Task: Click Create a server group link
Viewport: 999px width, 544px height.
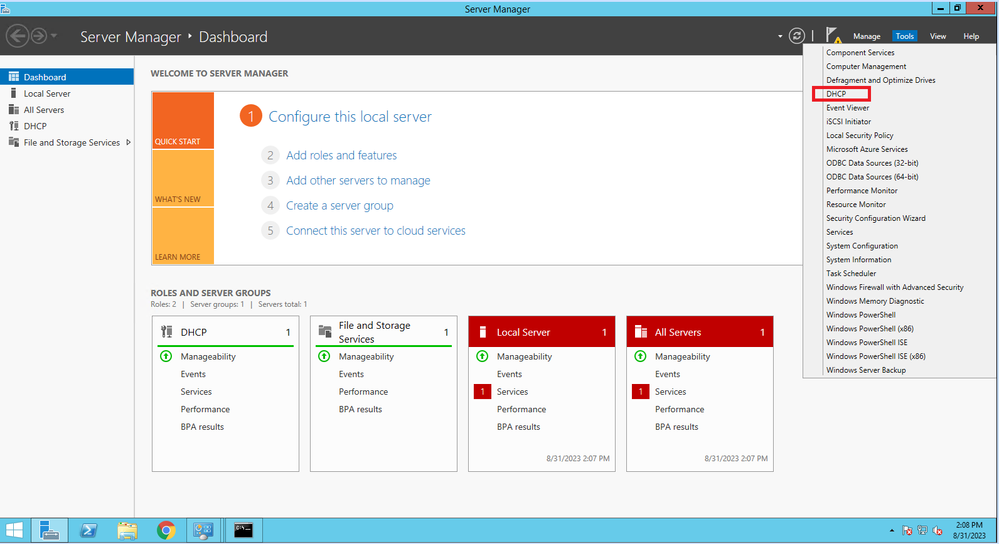Action: point(339,205)
